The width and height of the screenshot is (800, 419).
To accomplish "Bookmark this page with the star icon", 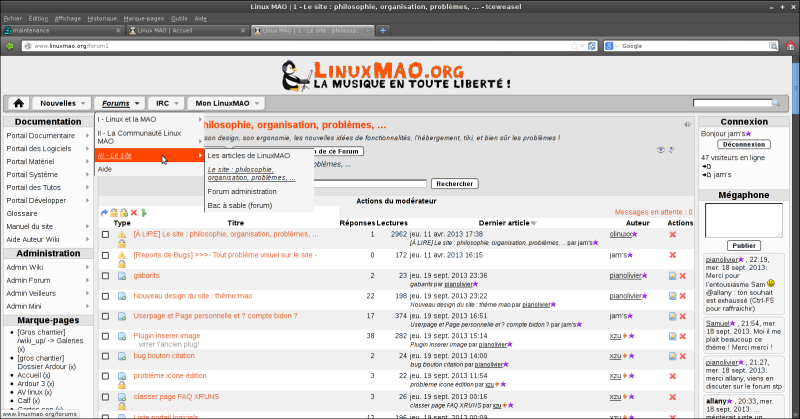I will [574, 46].
